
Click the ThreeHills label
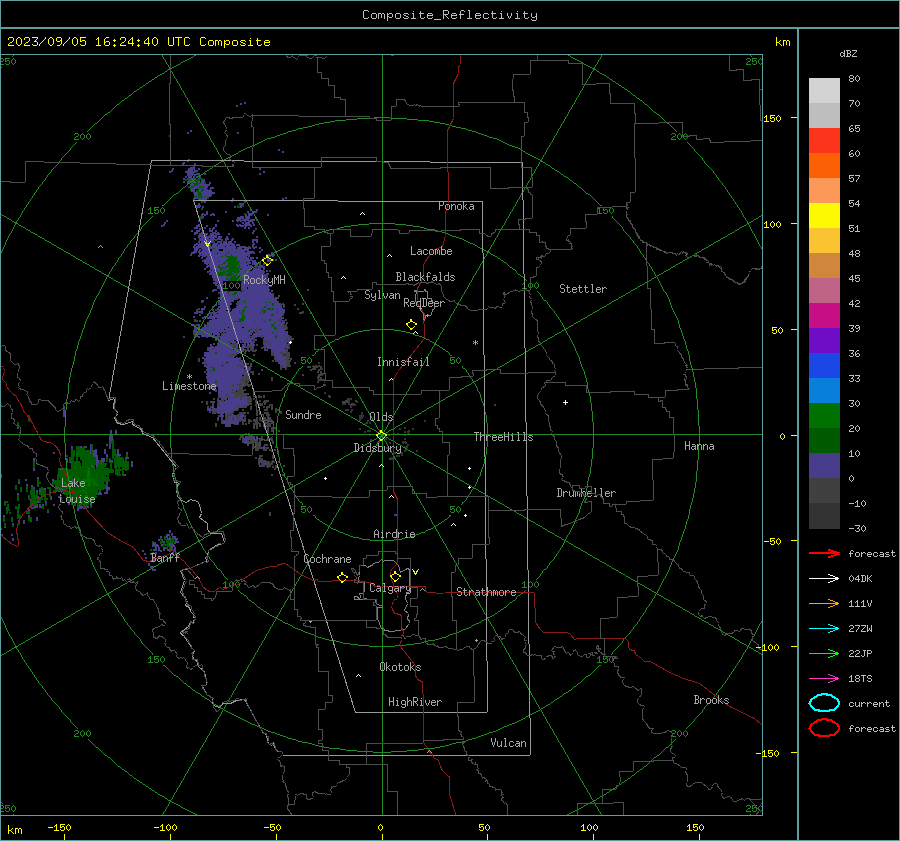tap(503, 437)
